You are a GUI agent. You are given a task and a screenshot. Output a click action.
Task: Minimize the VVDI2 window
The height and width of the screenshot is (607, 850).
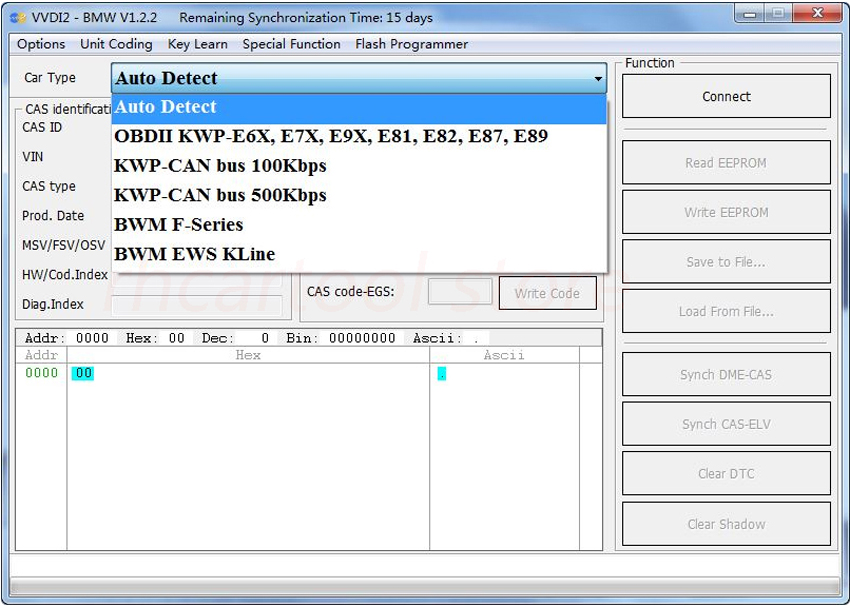750,14
